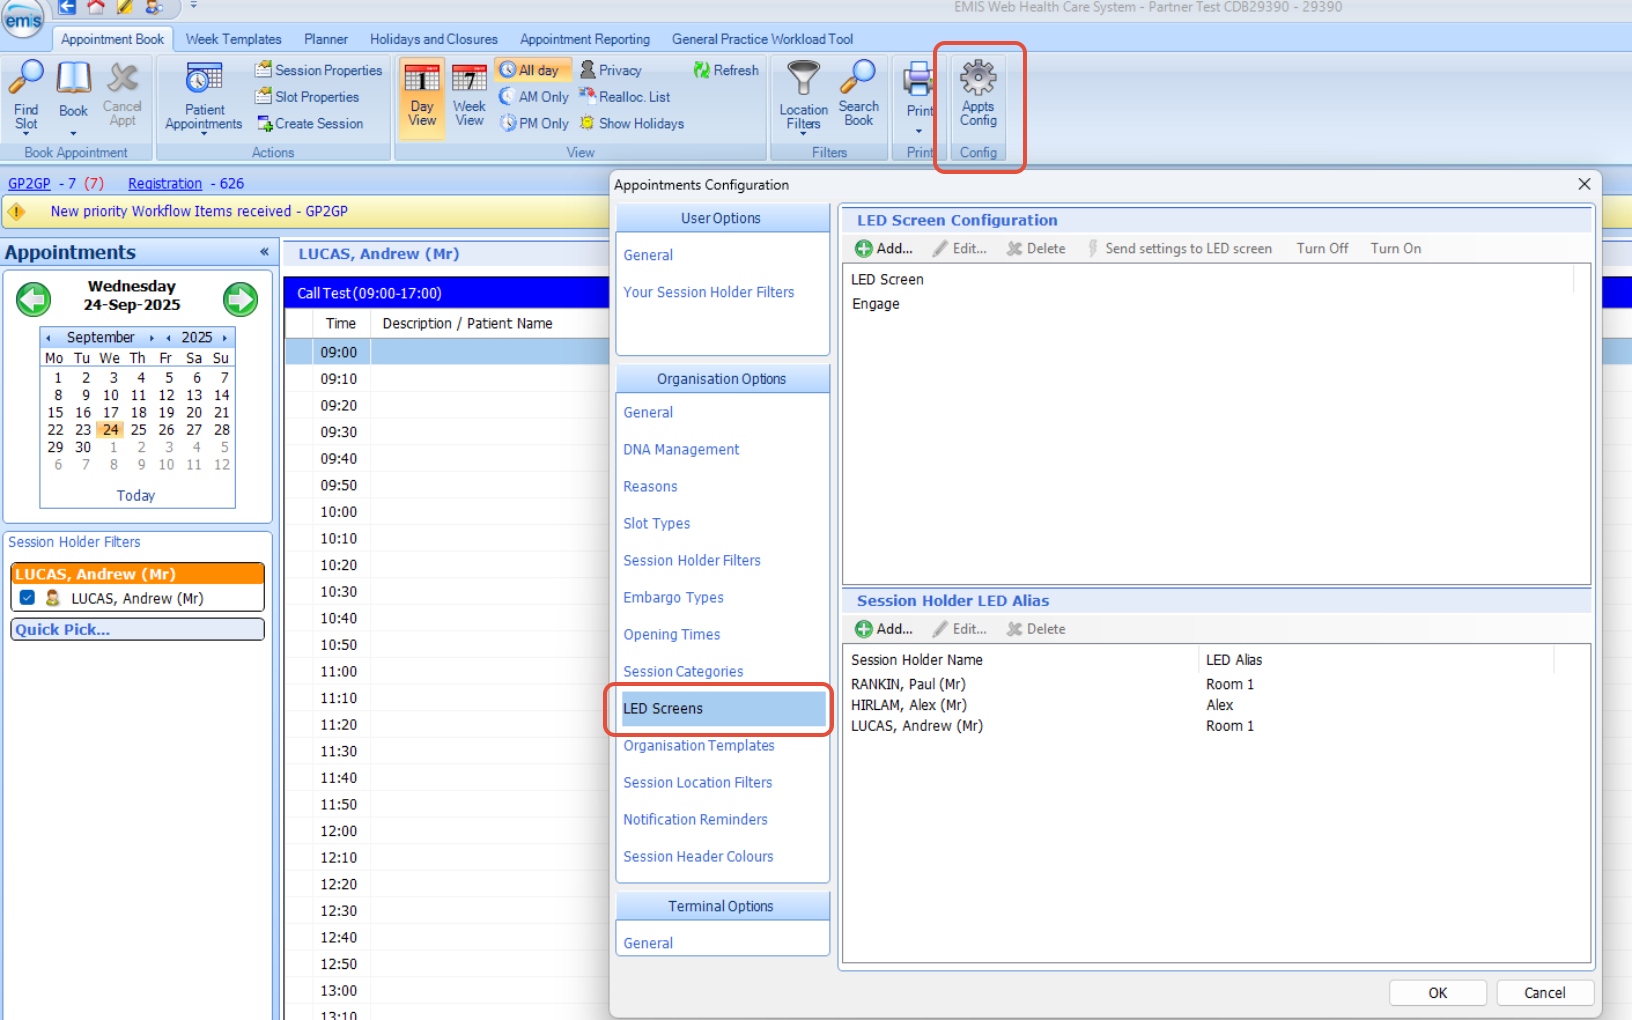Open General Practice Workload Tool tab
The height and width of the screenshot is (1020, 1632).
click(x=762, y=39)
